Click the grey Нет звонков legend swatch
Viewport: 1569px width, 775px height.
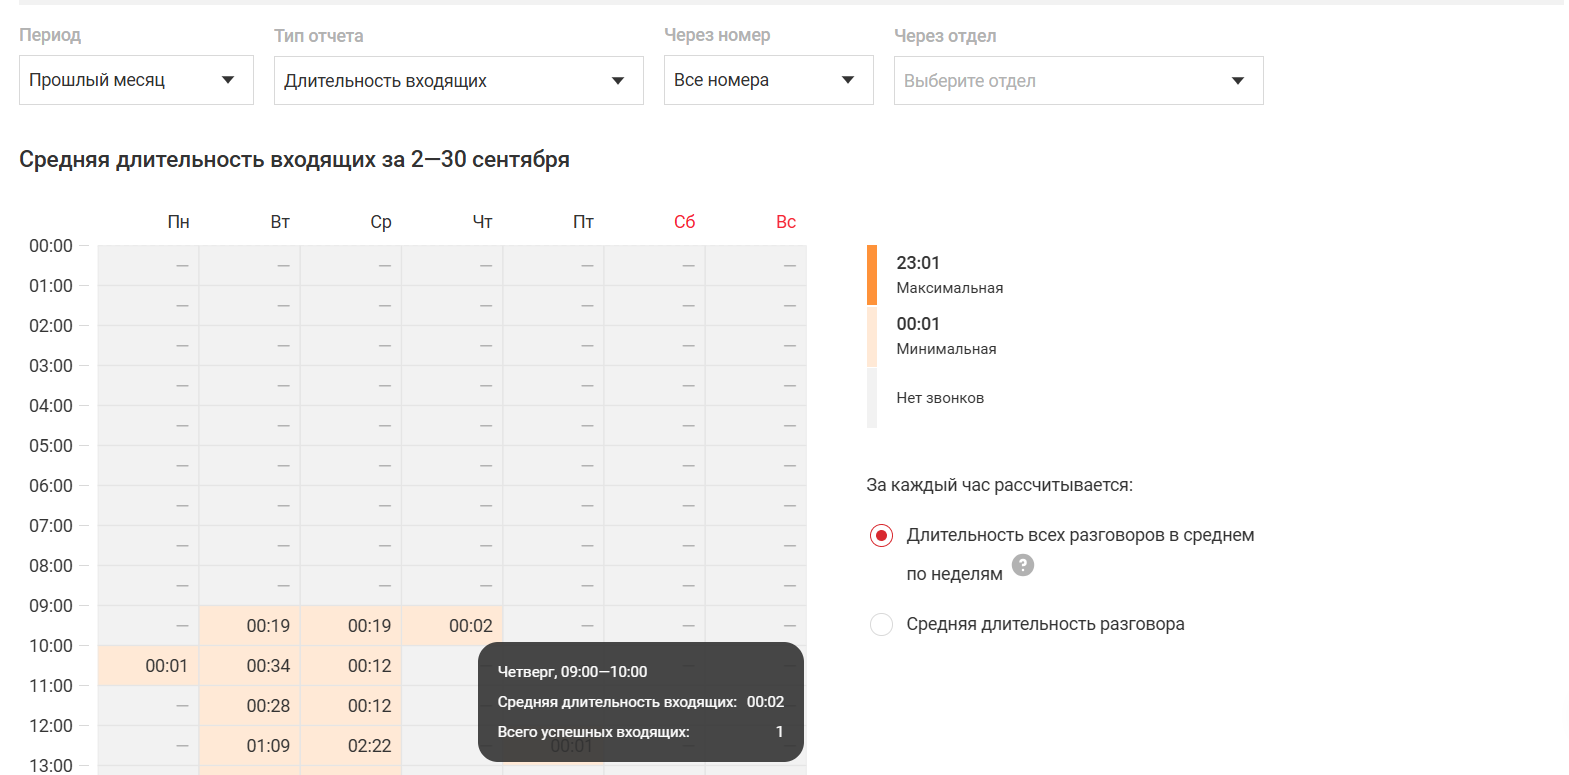coord(872,398)
